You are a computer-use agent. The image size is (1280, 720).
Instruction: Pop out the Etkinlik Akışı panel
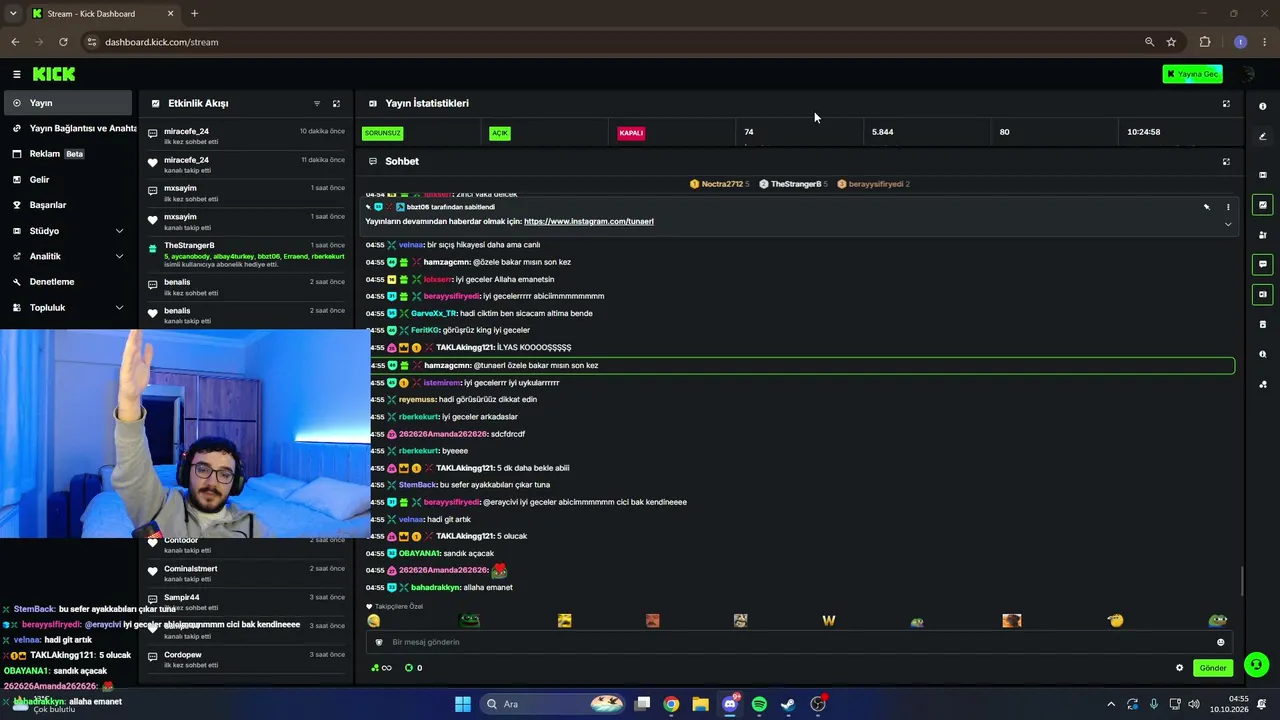[x=336, y=104]
